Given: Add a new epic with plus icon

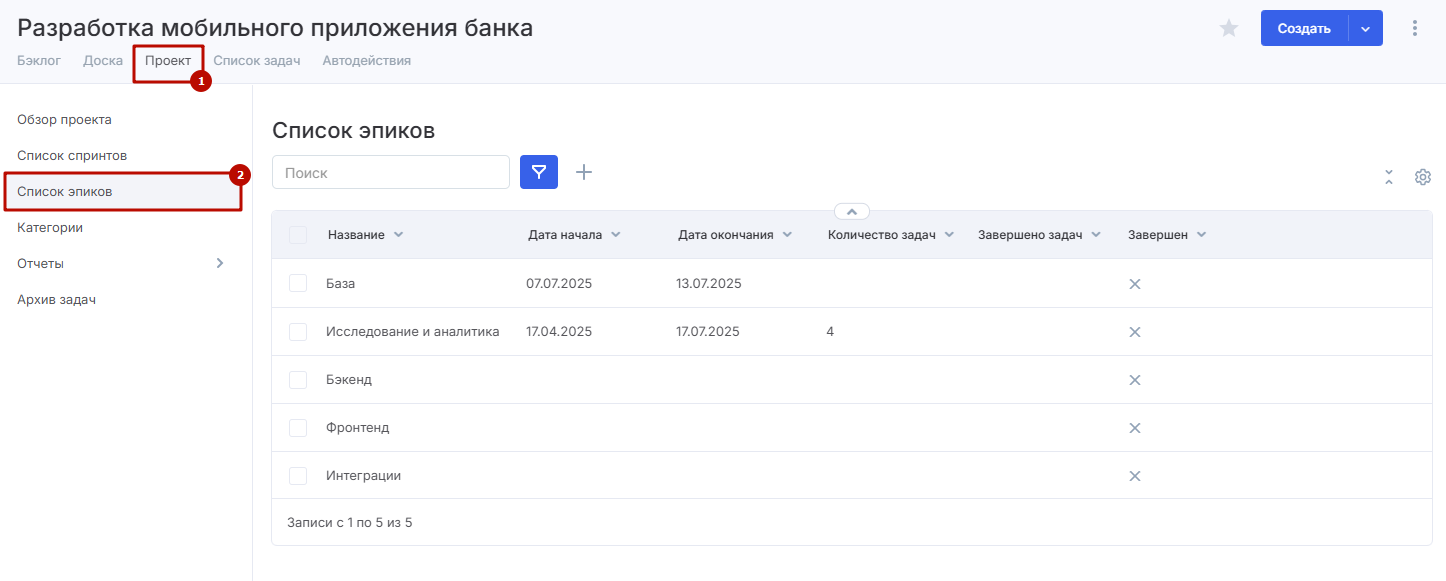Looking at the screenshot, I should 584,172.
